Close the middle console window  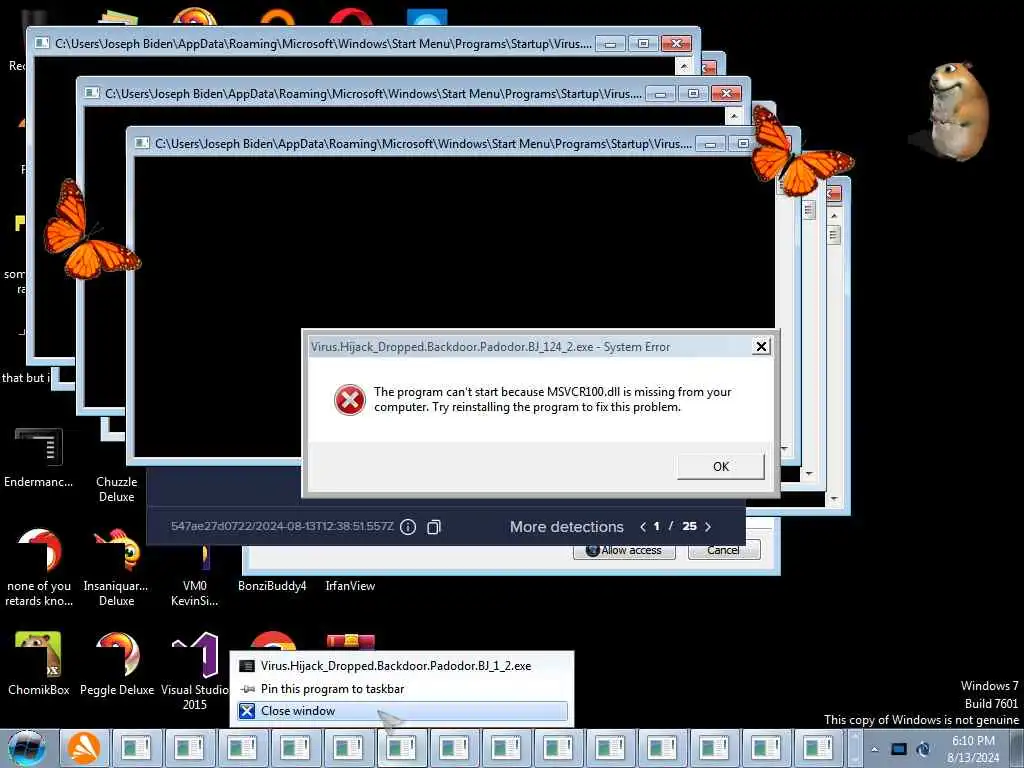point(726,94)
